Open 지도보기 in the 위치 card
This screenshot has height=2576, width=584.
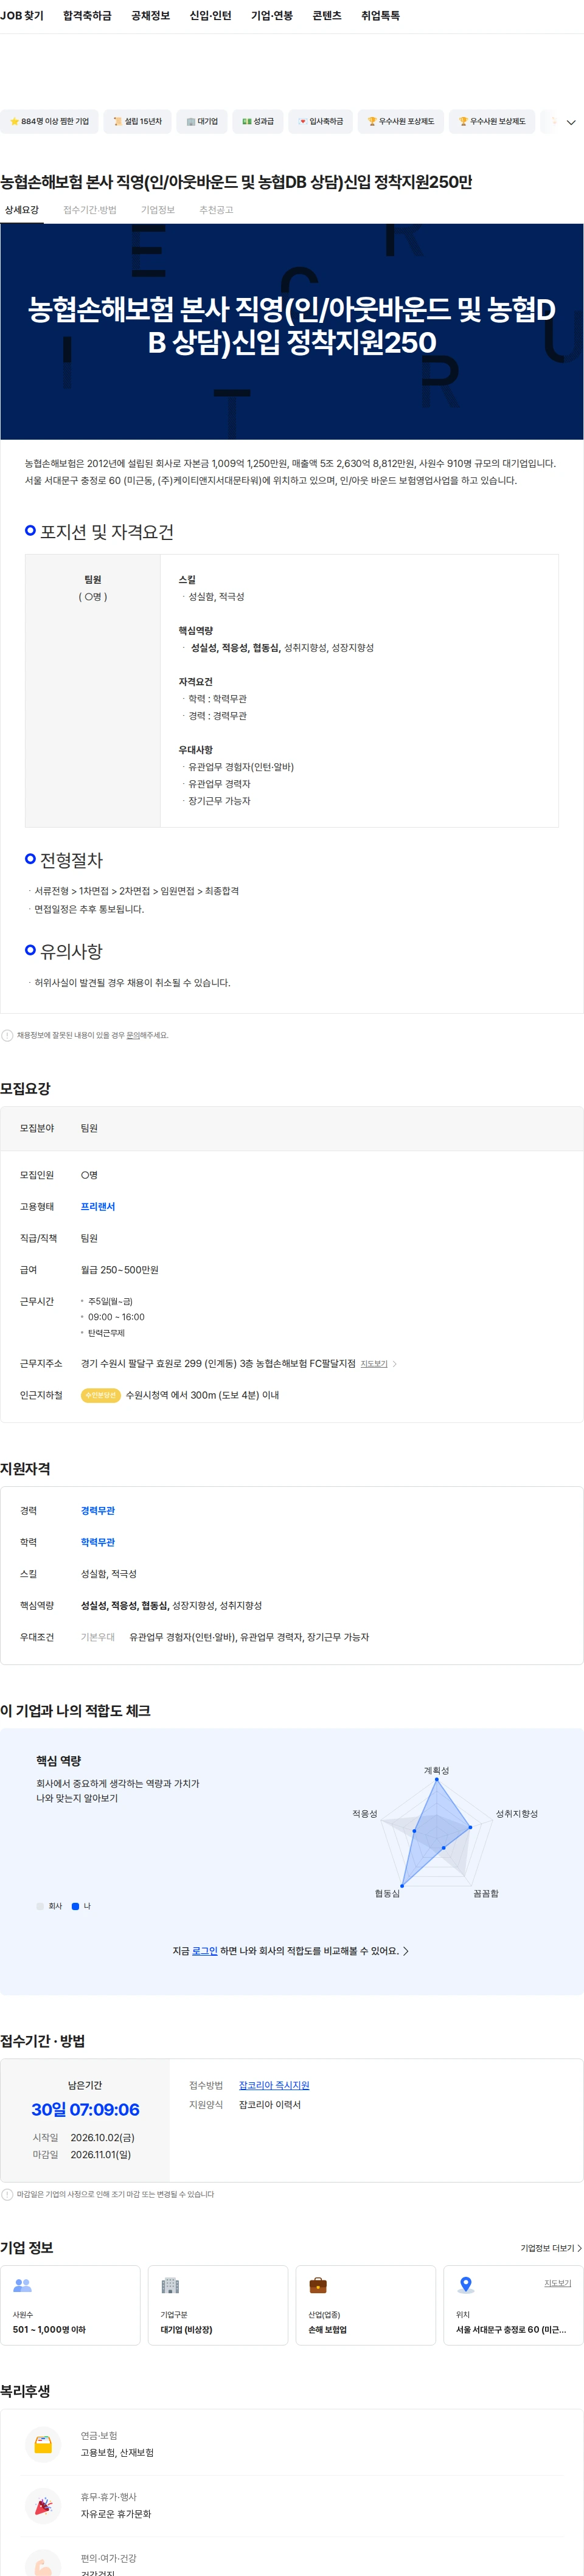point(557,2283)
